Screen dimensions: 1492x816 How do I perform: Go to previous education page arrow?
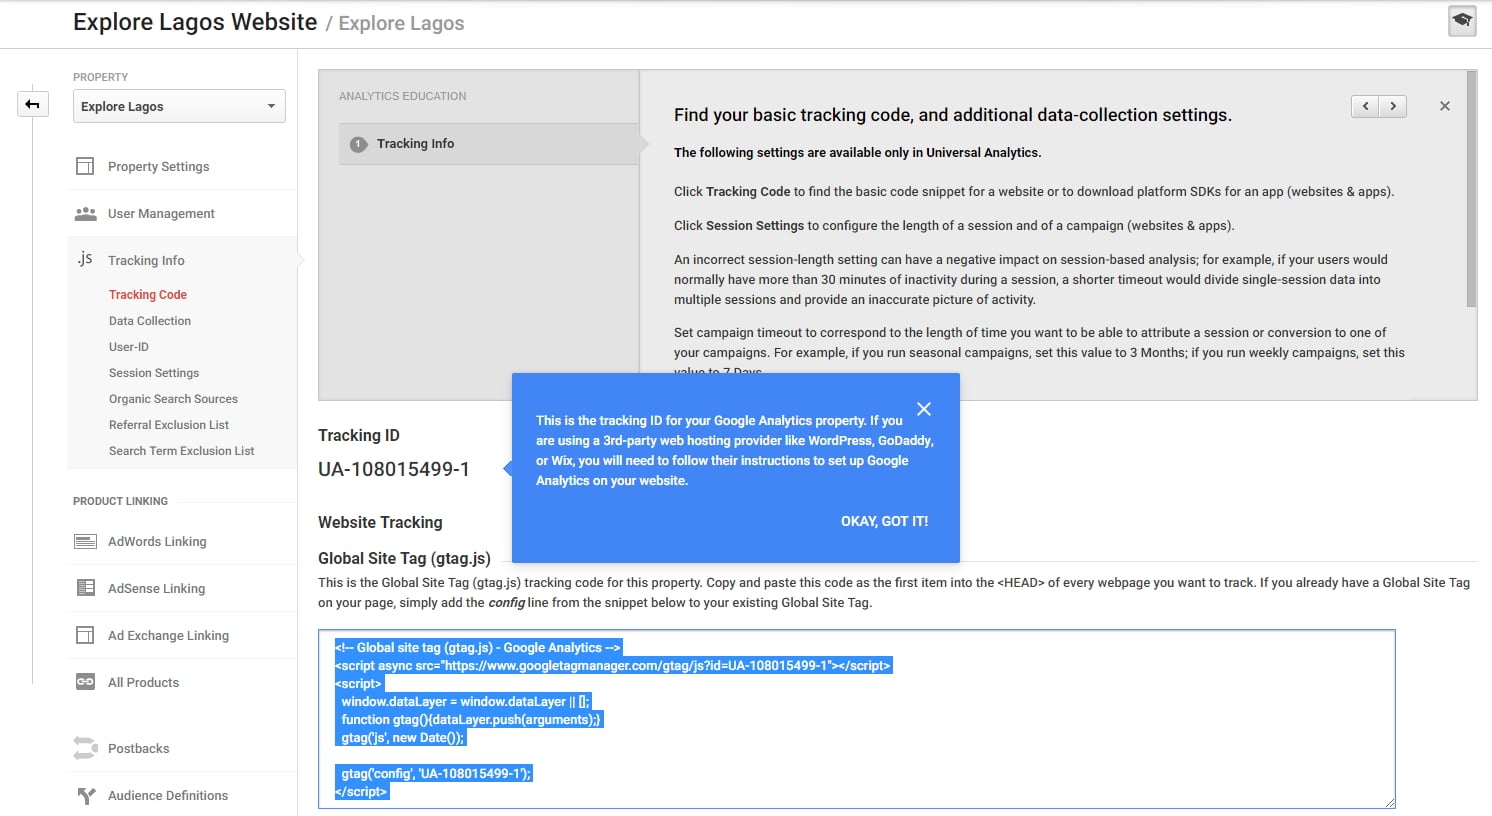click(1365, 106)
